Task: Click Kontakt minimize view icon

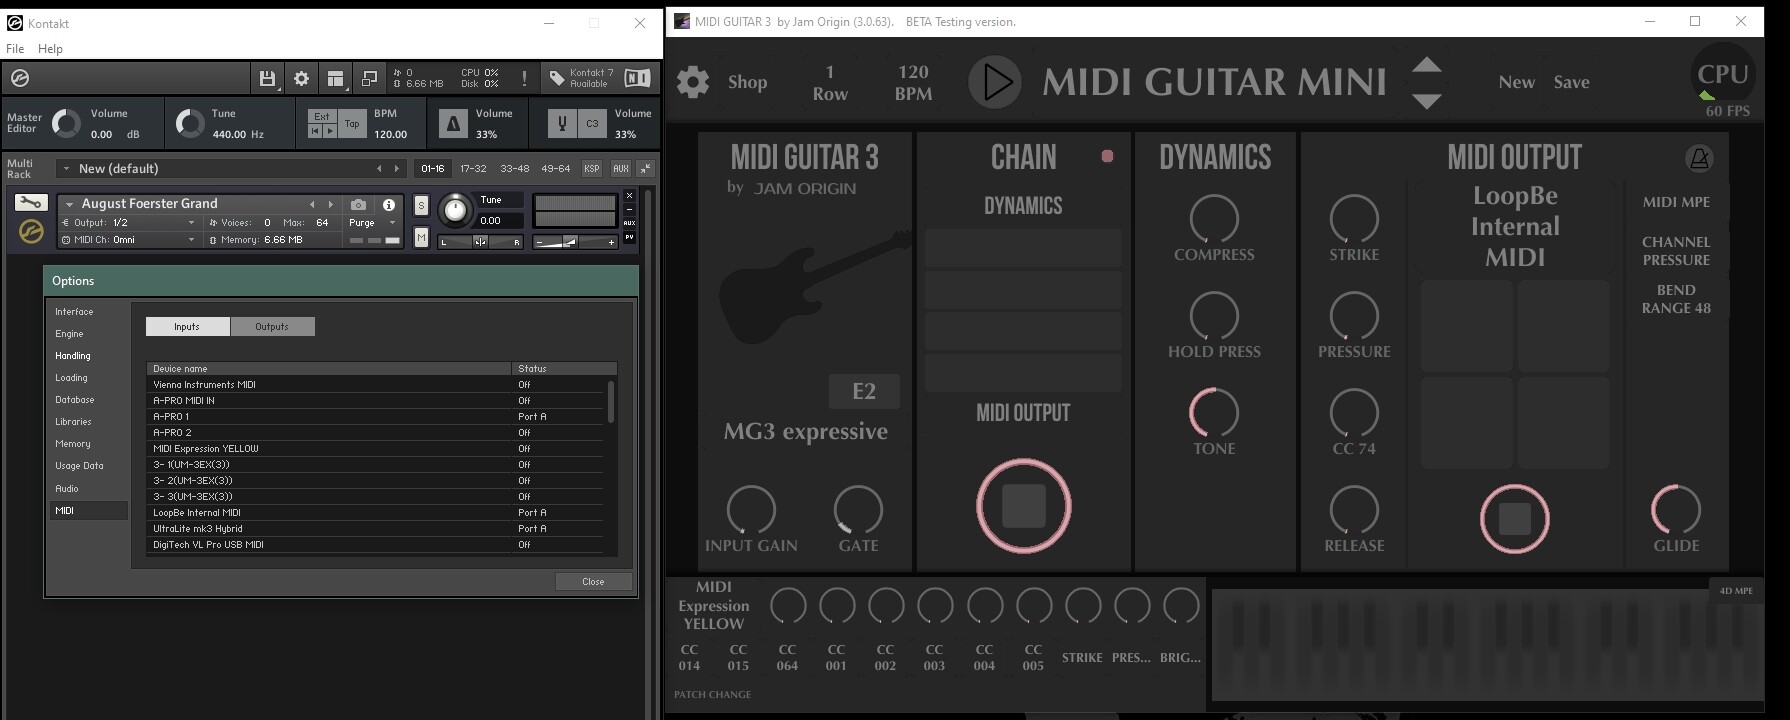Action: [x=369, y=78]
